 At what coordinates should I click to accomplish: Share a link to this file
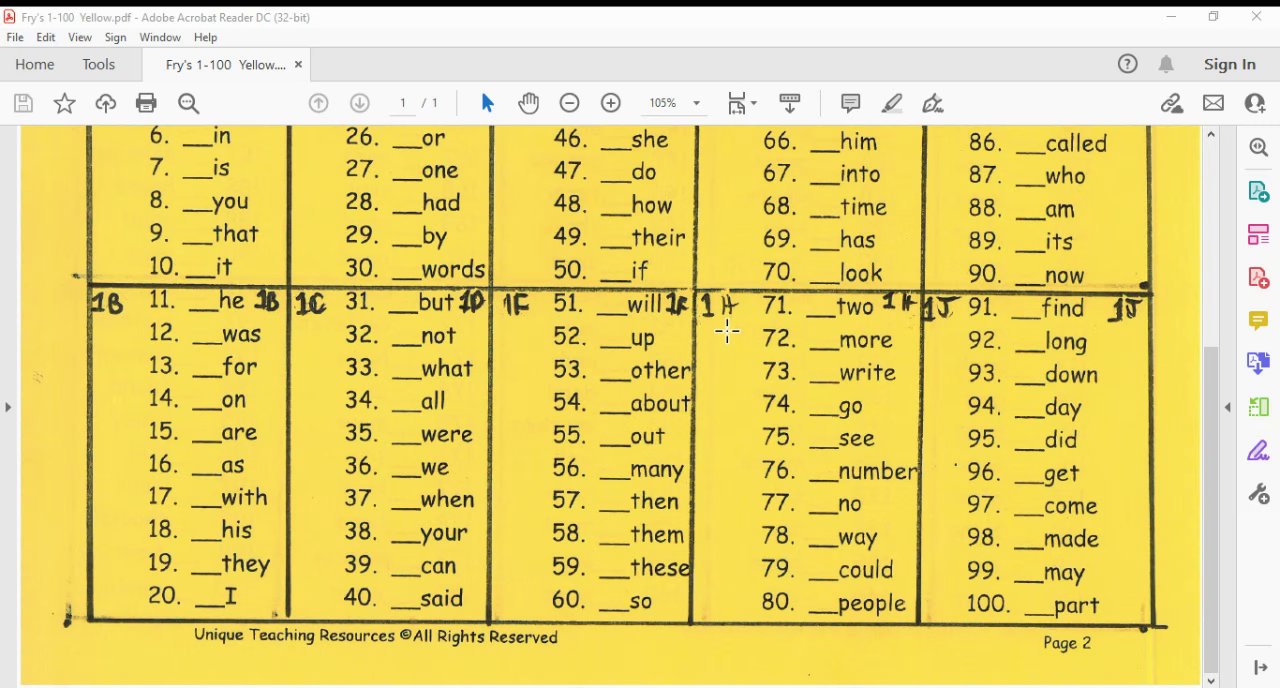pos(1172,103)
